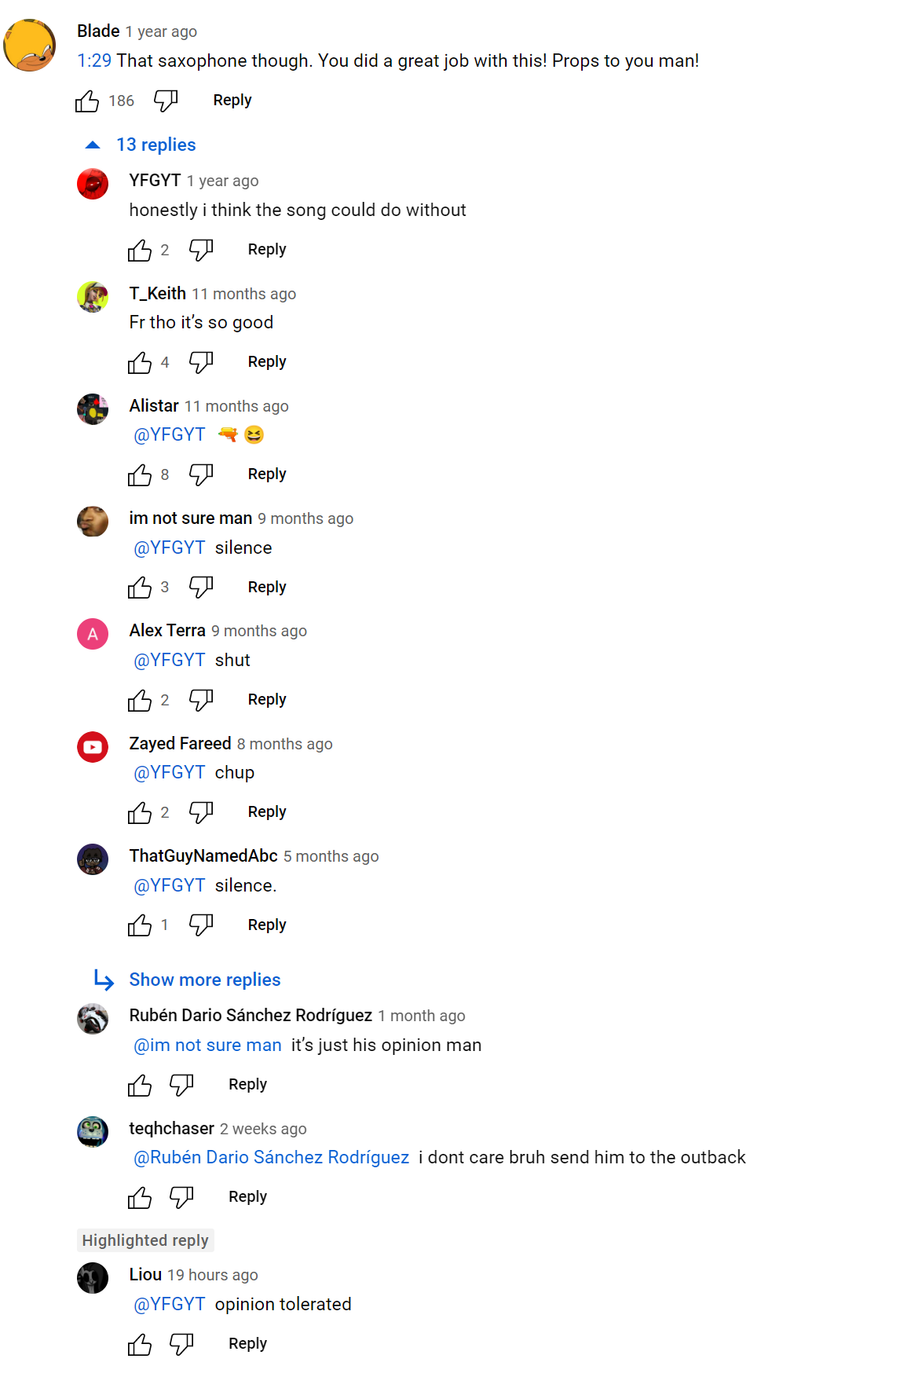Image resolution: width=900 pixels, height=1377 pixels.
Task: Collapse the 13 replies thread
Action: click(141, 145)
